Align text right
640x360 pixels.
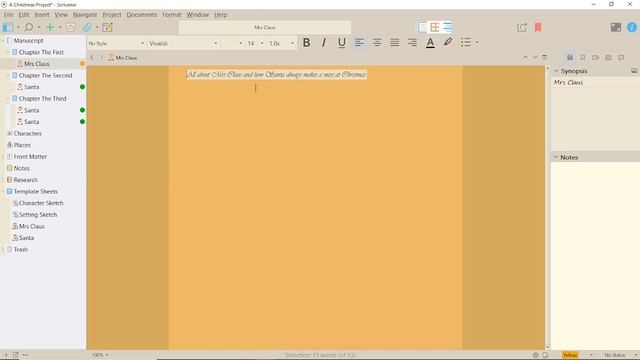point(412,42)
